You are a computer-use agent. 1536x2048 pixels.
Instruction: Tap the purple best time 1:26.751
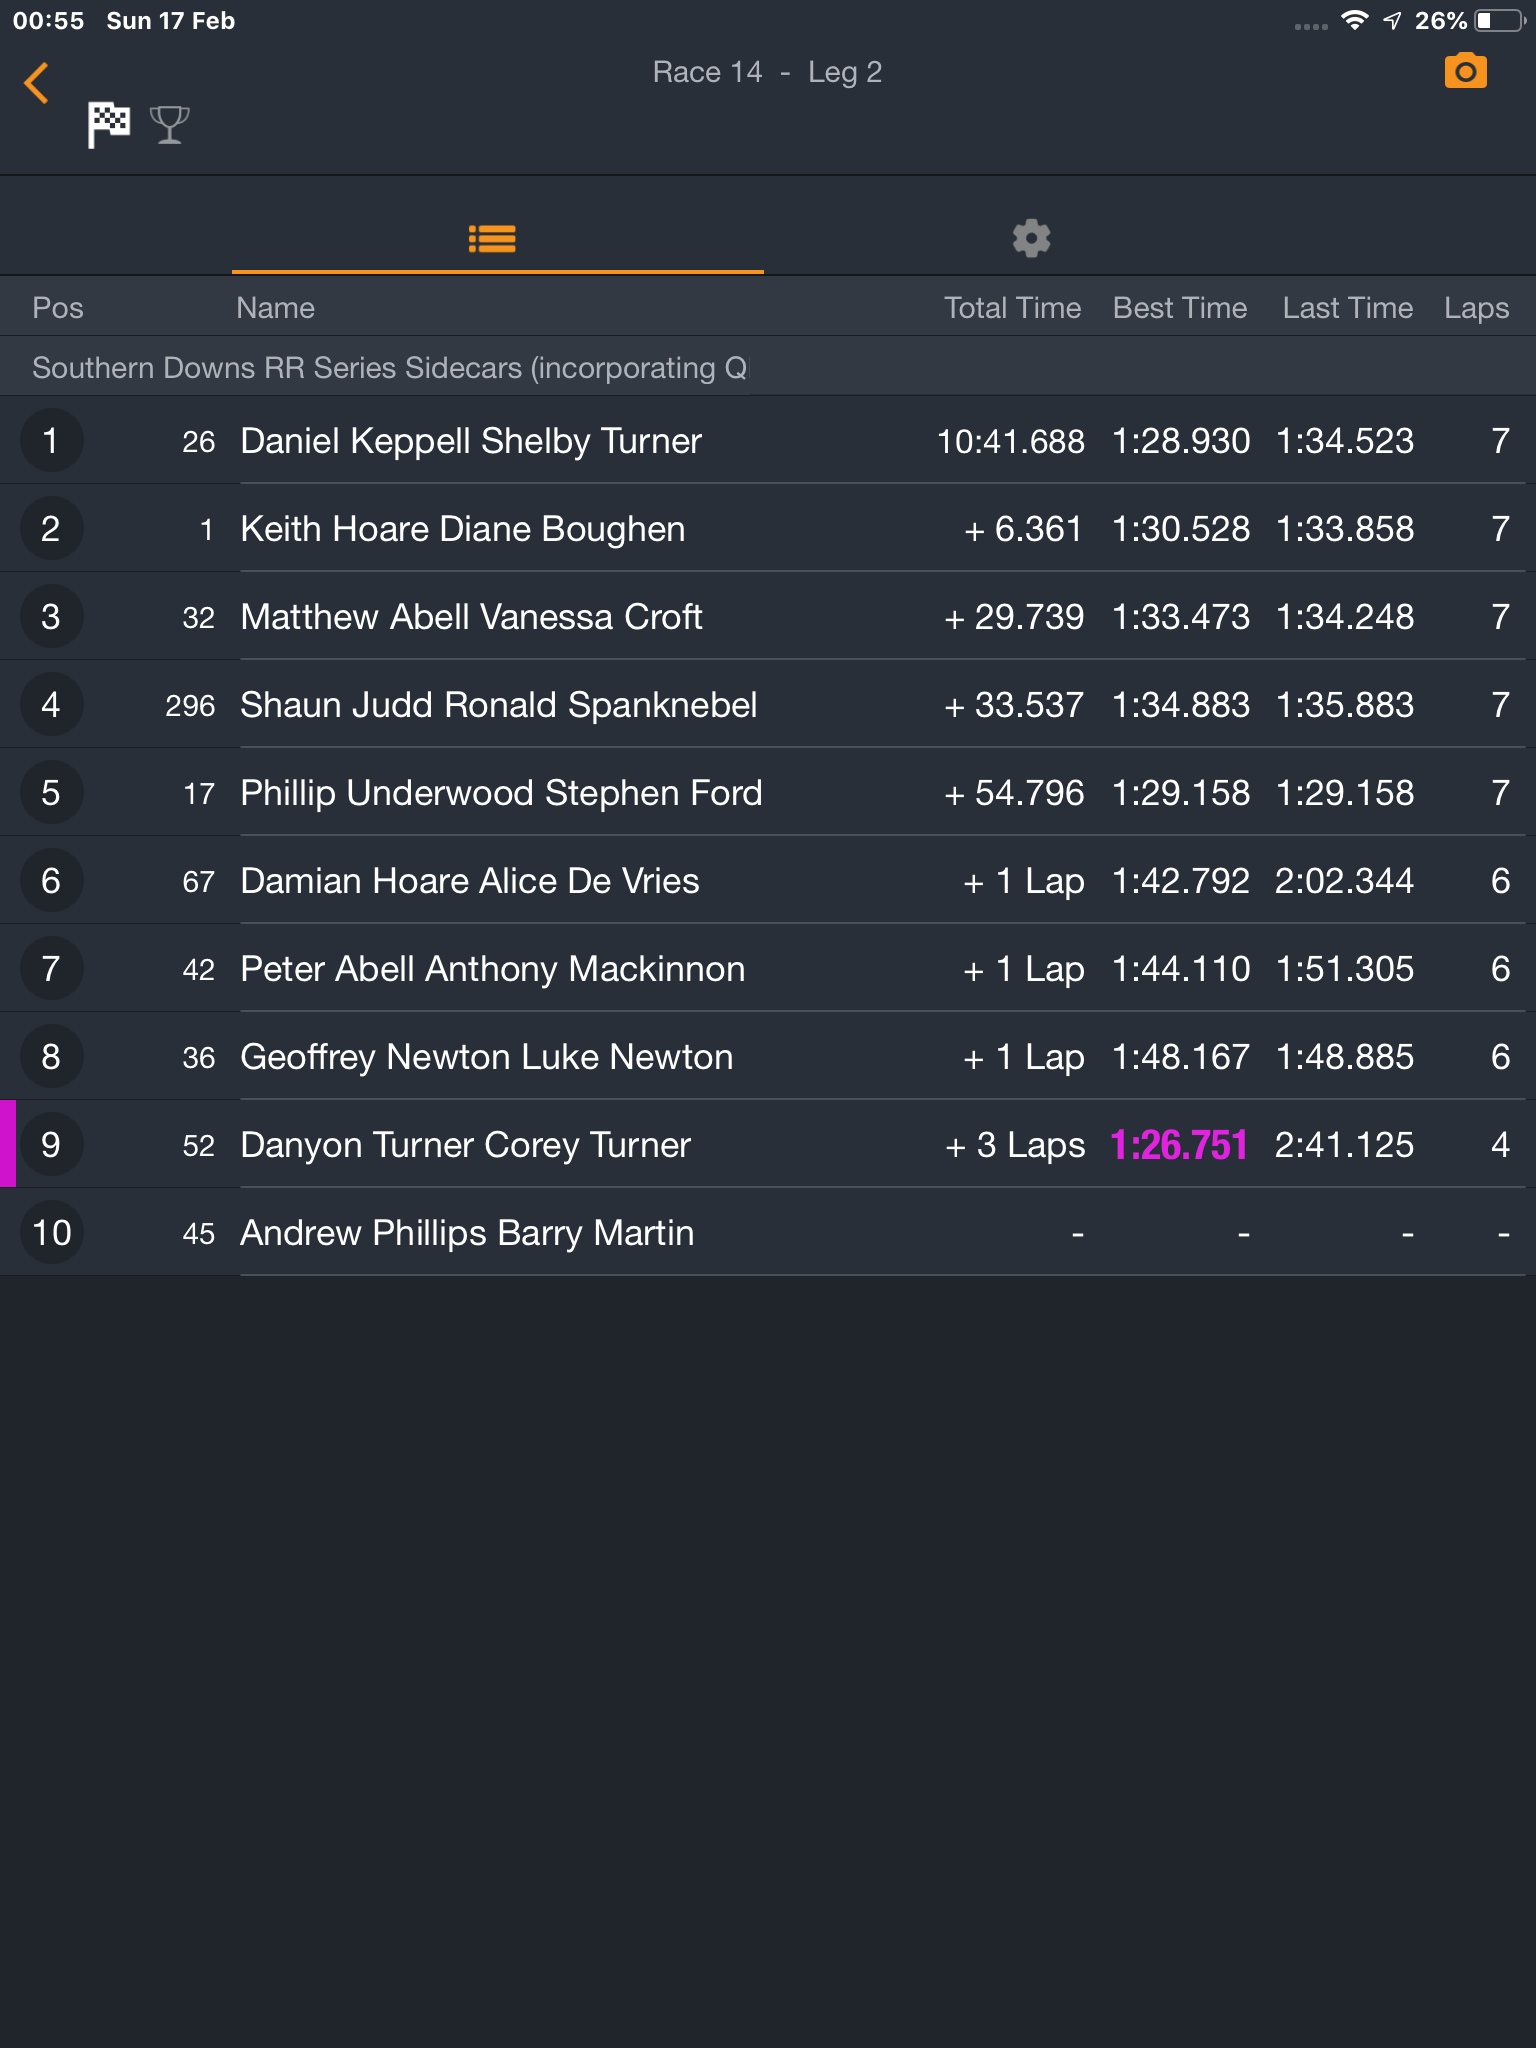1179,1145
